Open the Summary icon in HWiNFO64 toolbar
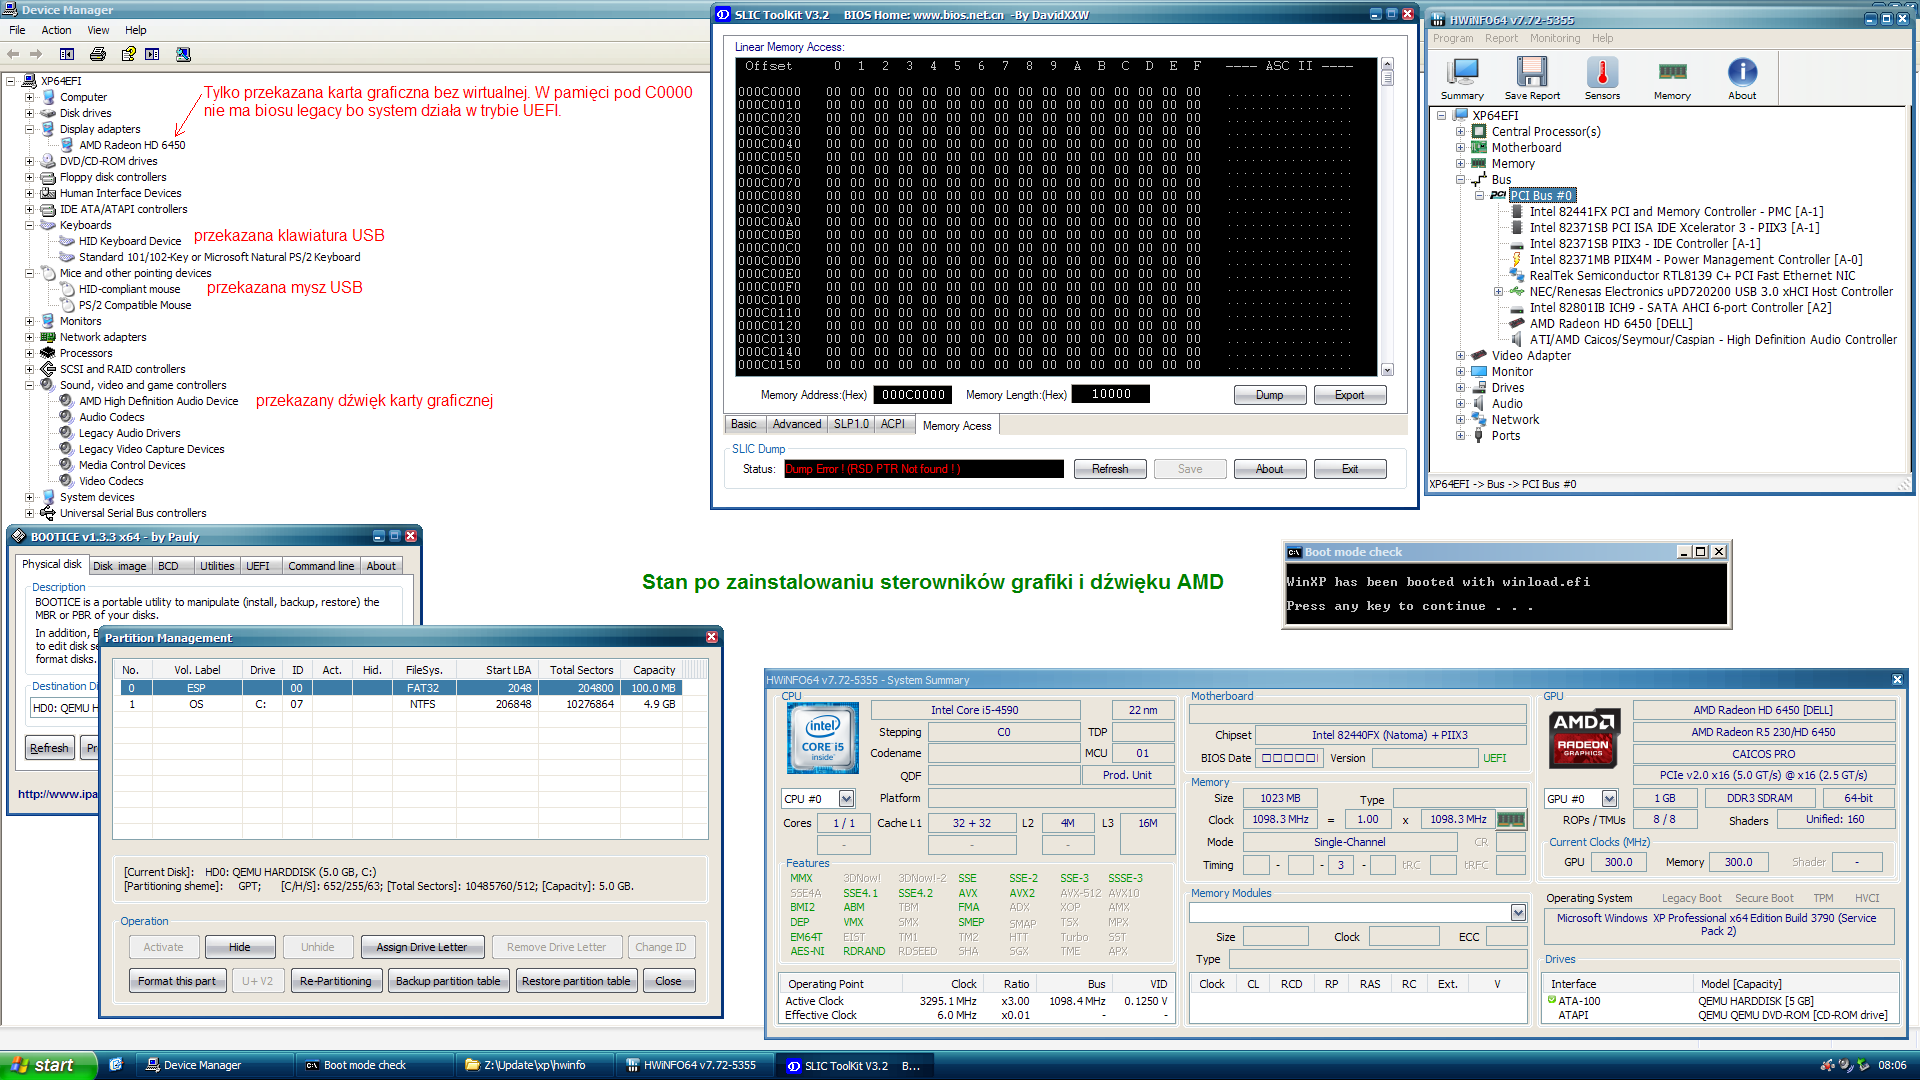The image size is (1920, 1080). point(1462,73)
